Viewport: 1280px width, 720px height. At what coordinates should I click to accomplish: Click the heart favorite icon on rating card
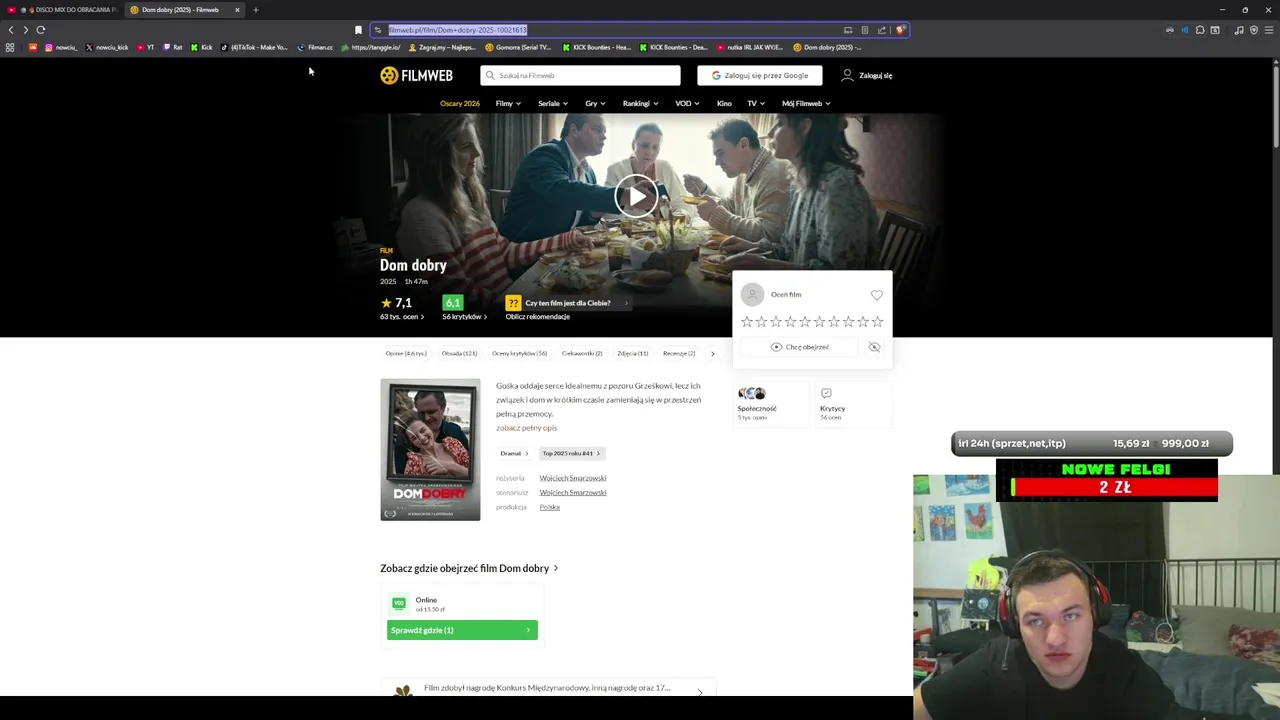pyautogui.click(x=877, y=295)
